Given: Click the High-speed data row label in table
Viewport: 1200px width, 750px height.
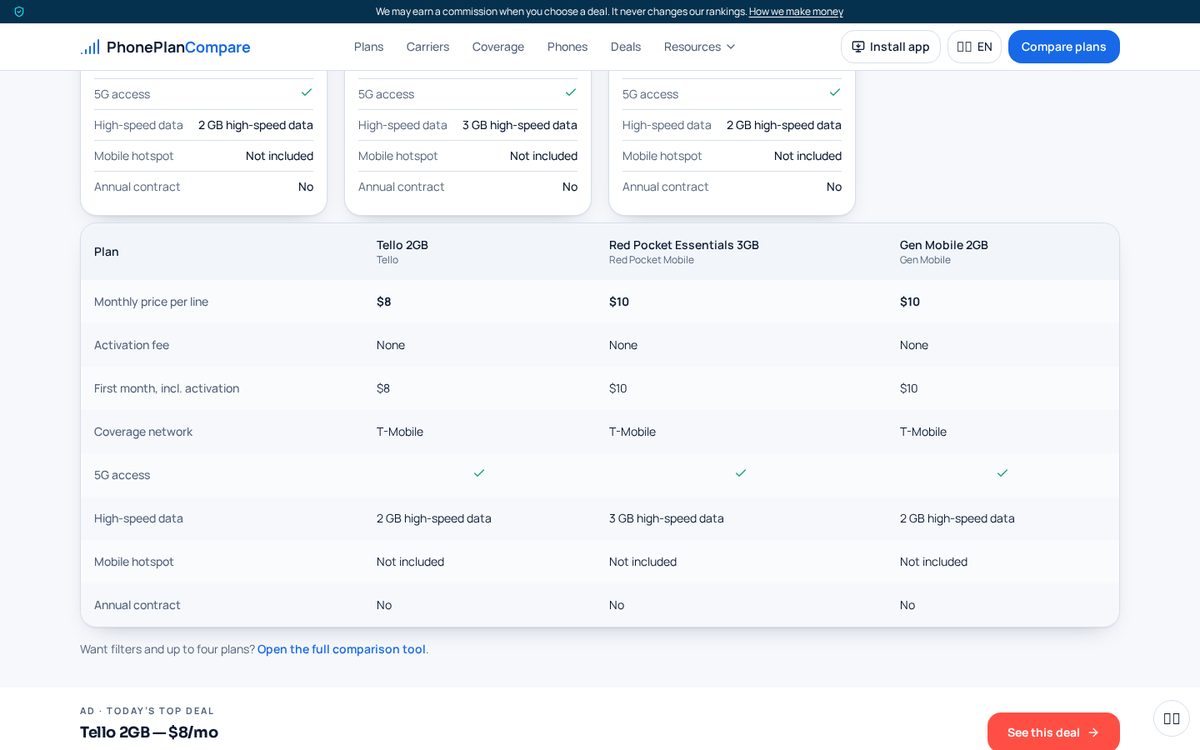Looking at the screenshot, I should [138, 518].
